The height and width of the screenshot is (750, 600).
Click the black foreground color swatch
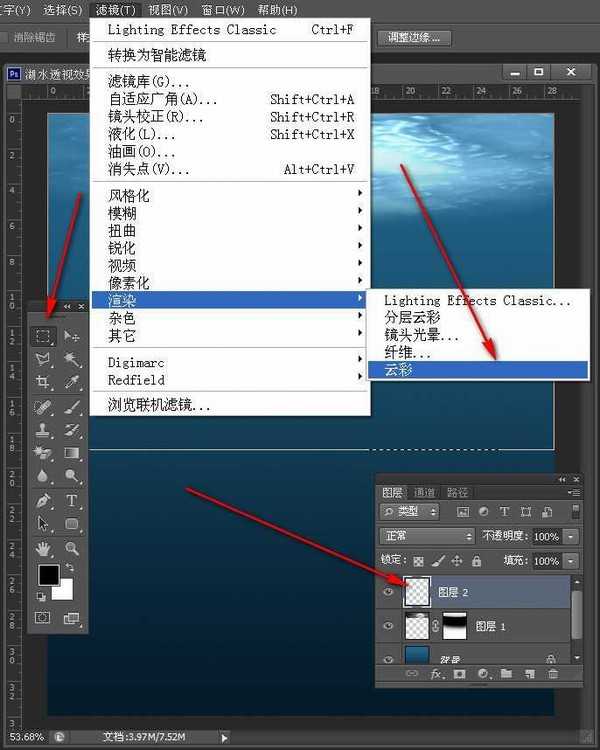[48, 575]
